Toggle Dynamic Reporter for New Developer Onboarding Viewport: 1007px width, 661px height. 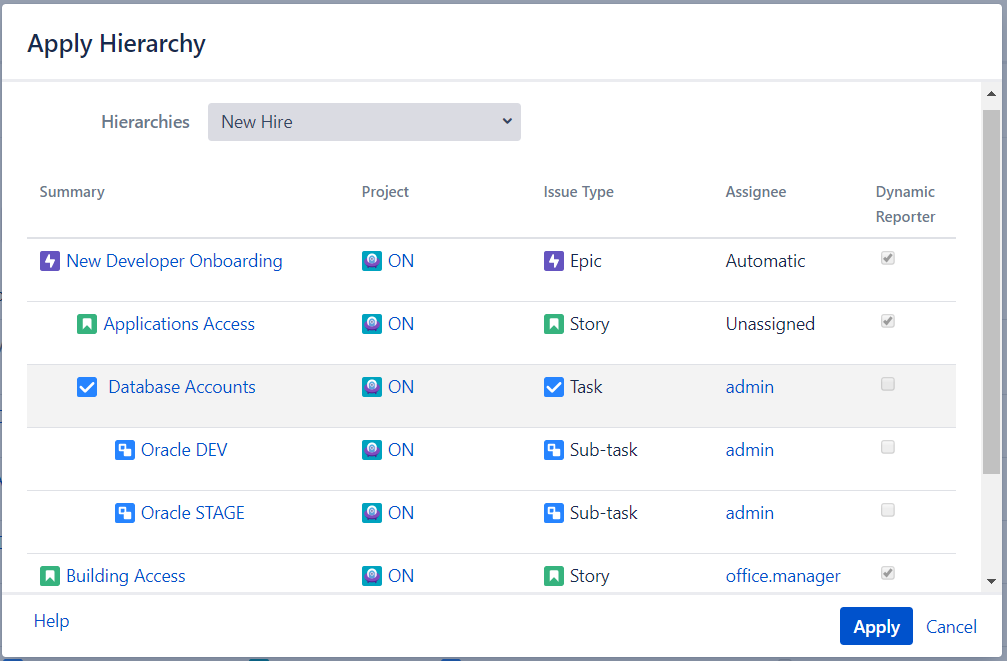pyautogui.click(x=887, y=259)
